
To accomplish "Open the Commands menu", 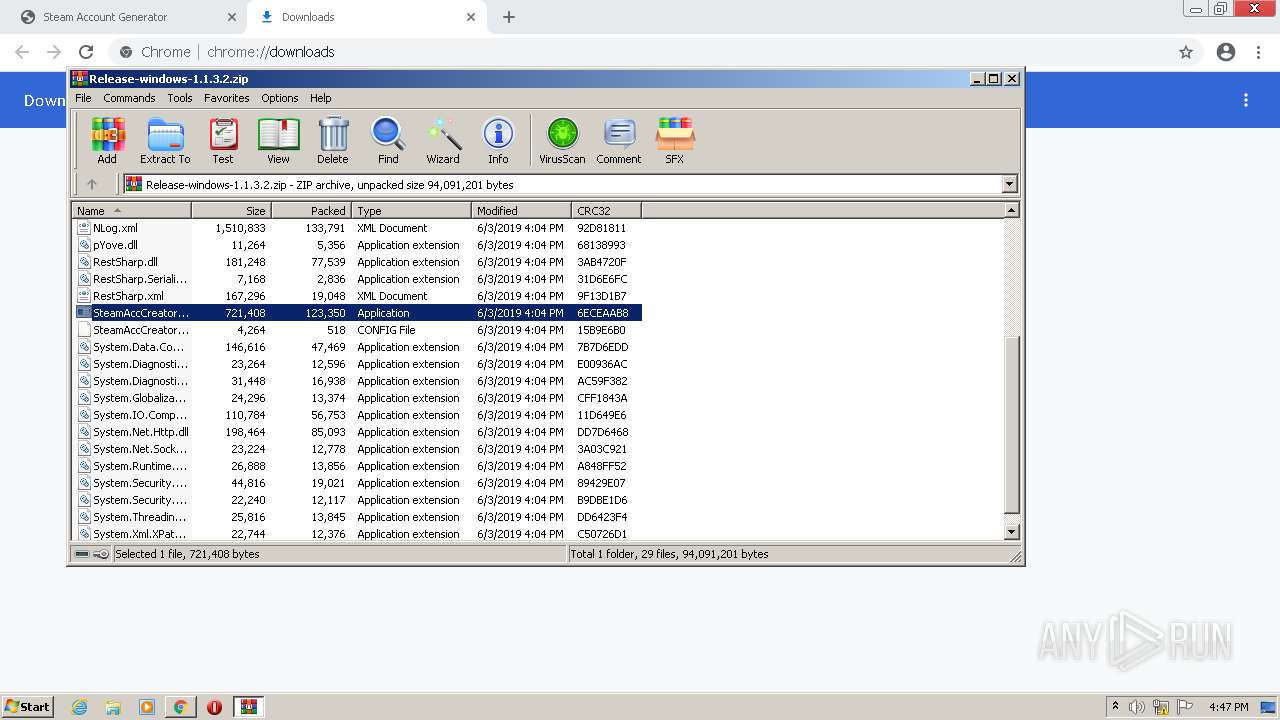I will pyautogui.click(x=129, y=98).
